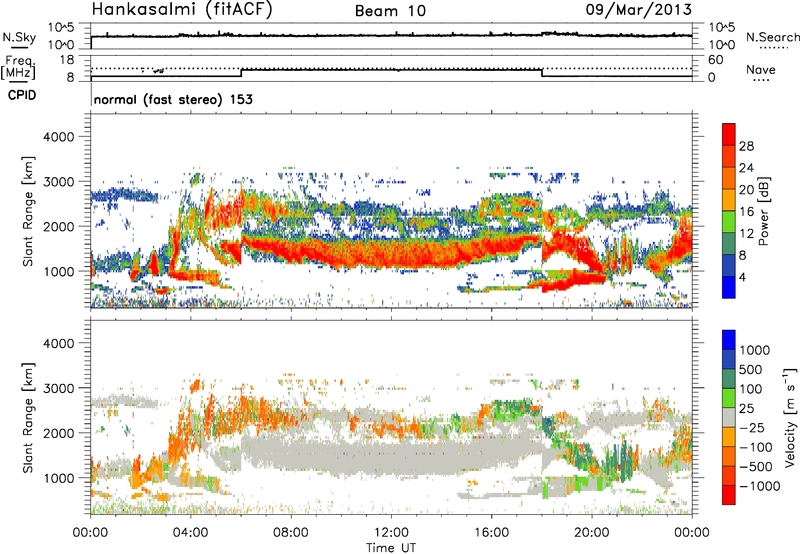The width and height of the screenshot is (800, 554).
Task: Click the 'Time UT' axis label
Action: point(391,548)
